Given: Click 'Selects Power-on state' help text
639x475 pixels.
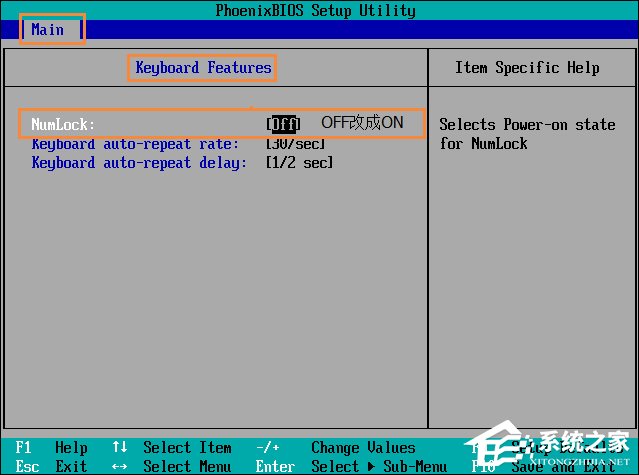Looking at the screenshot, I should 527,124.
